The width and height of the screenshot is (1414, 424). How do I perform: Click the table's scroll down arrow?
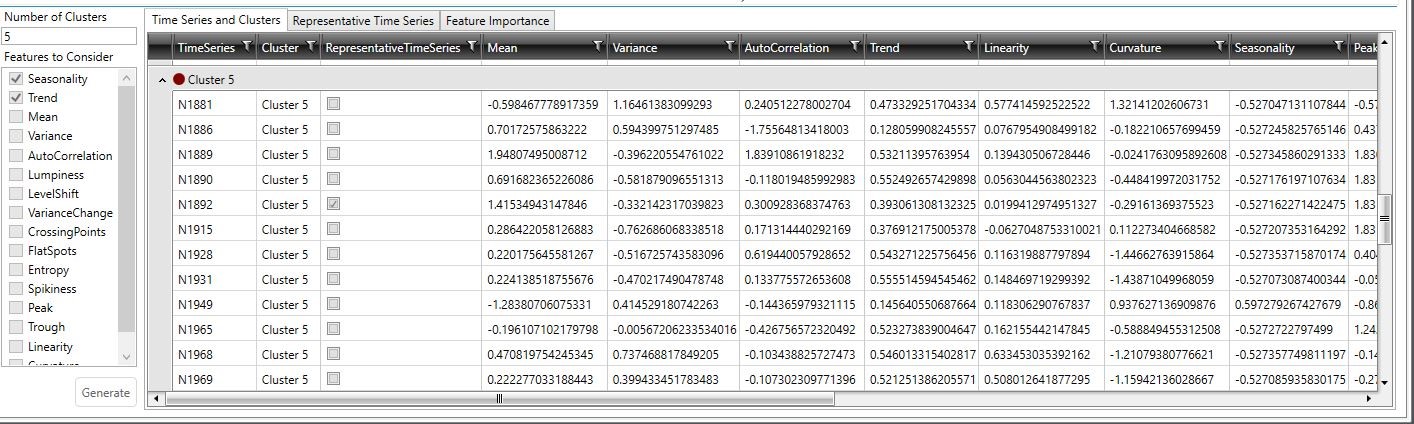[x=1385, y=381]
